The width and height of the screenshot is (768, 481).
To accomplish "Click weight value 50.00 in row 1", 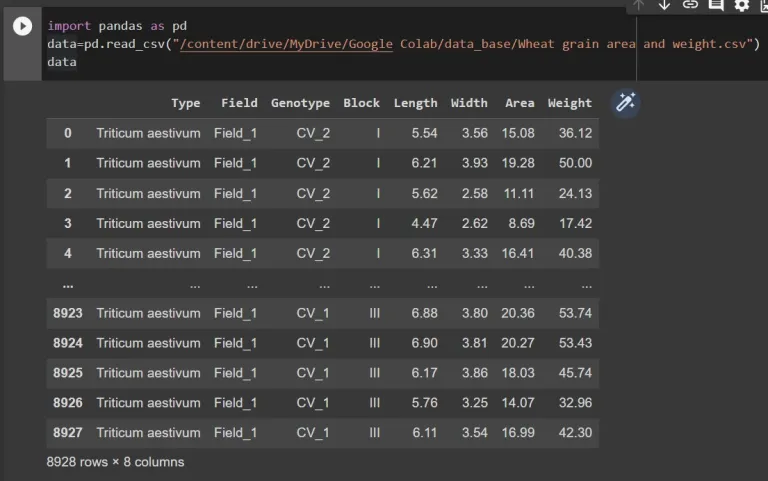I will coord(575,163).
